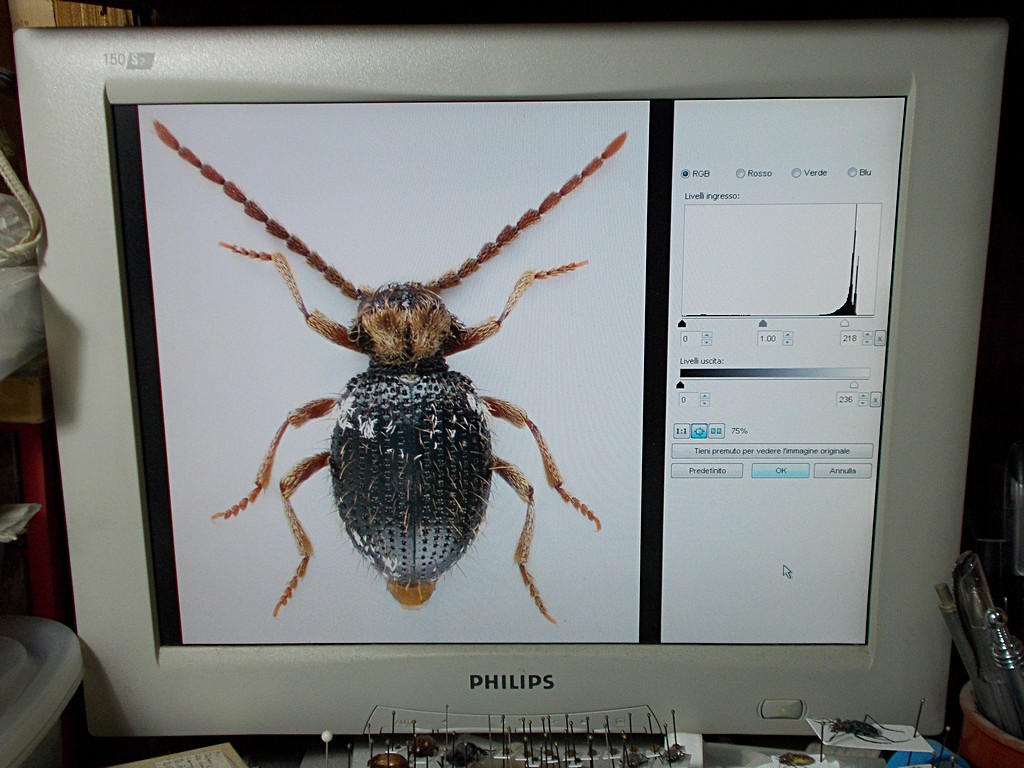Click the x reset button beside output 236
Image resolution: width=1024 pixels, height=768 pixels.
click(875, 399)
